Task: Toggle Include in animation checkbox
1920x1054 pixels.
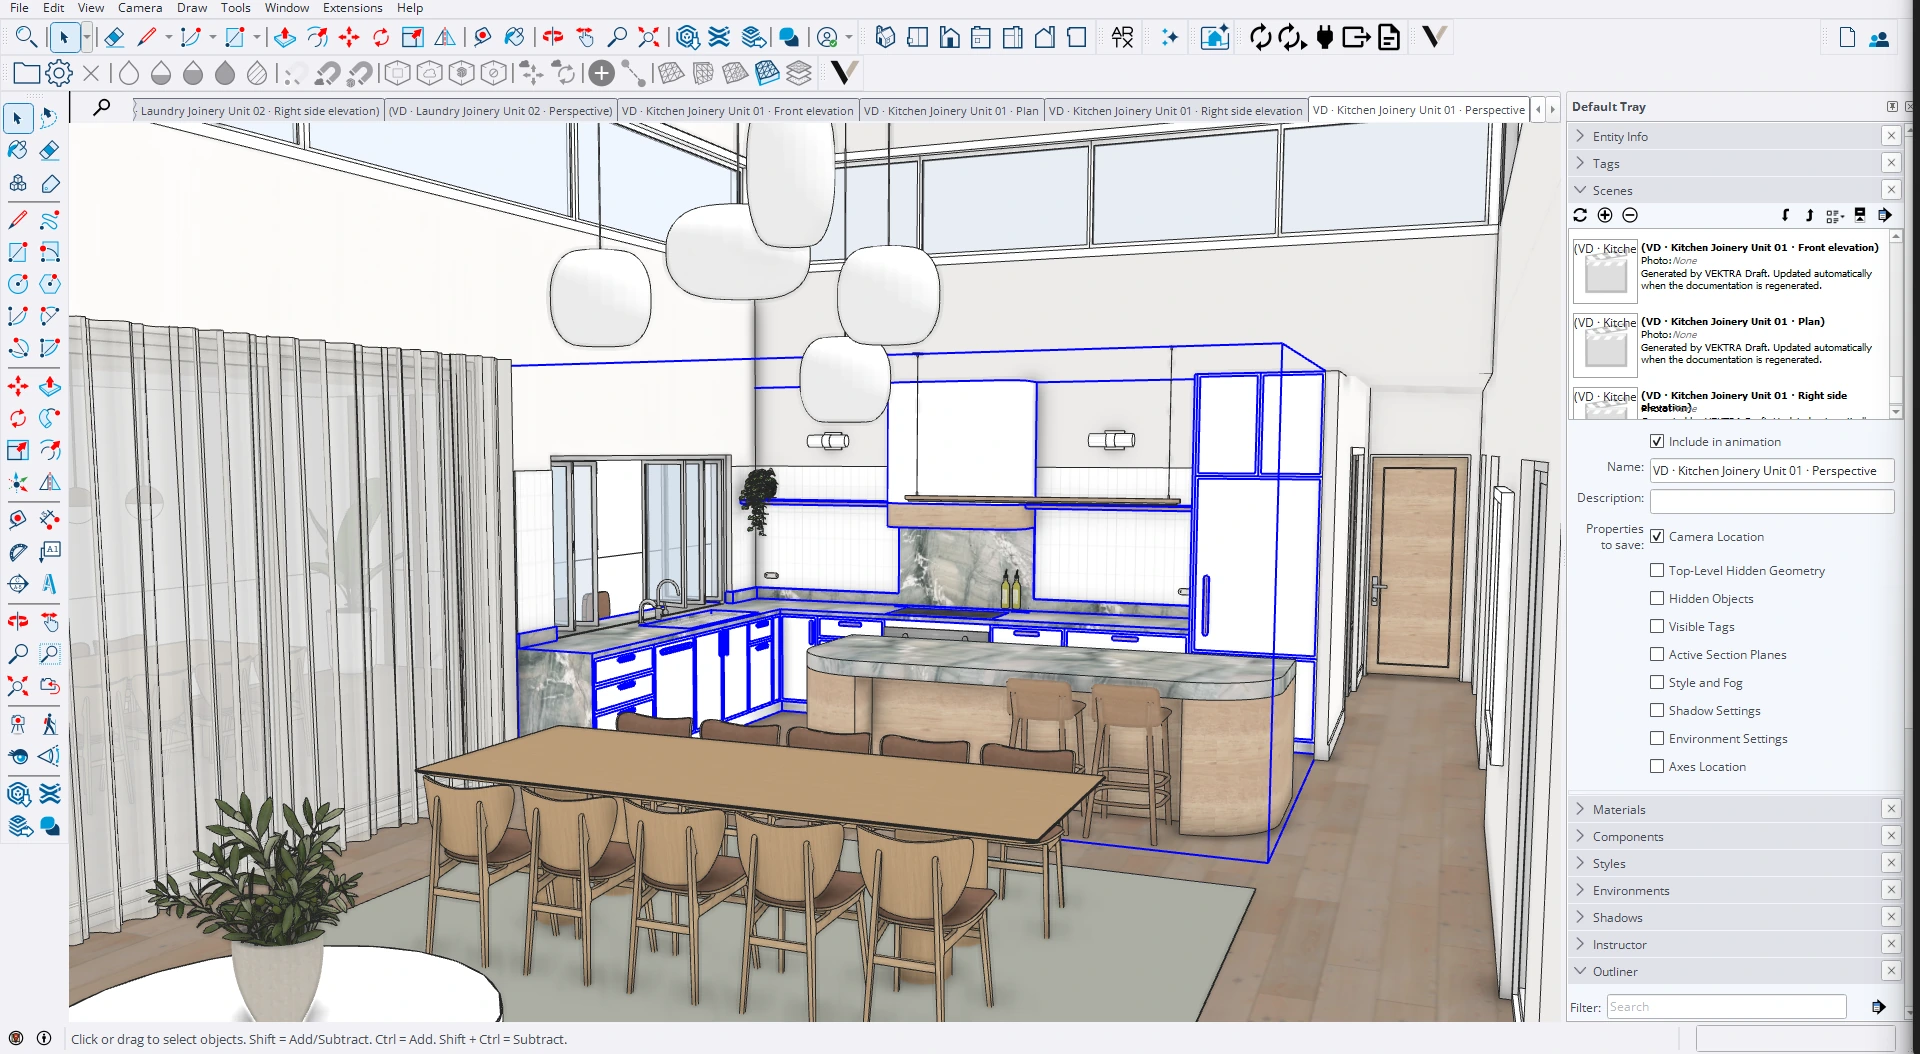Action: click(1657, 441)
